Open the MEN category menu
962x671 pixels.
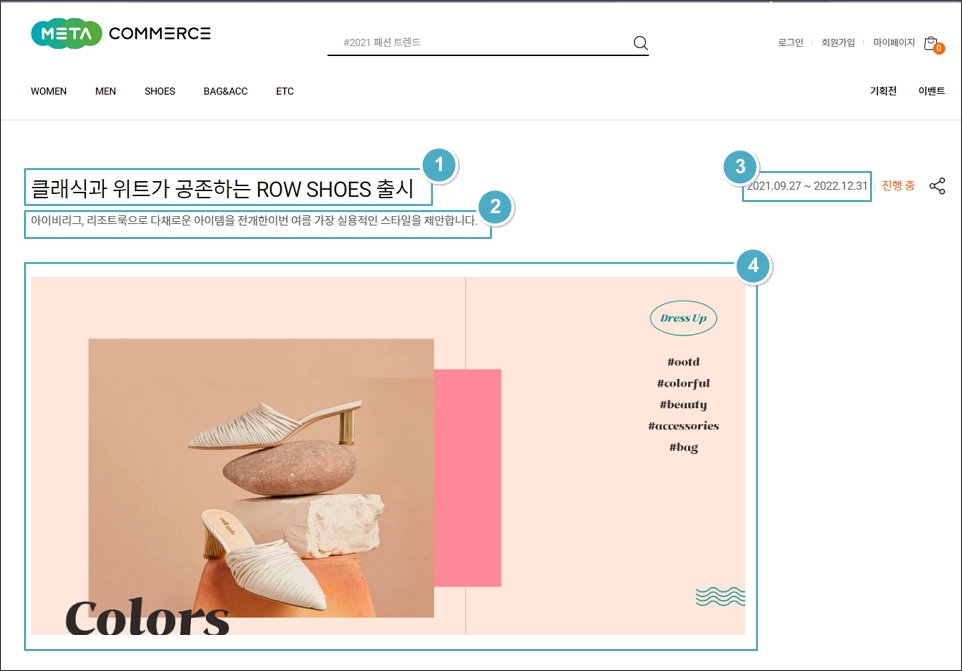pos(105,91)
